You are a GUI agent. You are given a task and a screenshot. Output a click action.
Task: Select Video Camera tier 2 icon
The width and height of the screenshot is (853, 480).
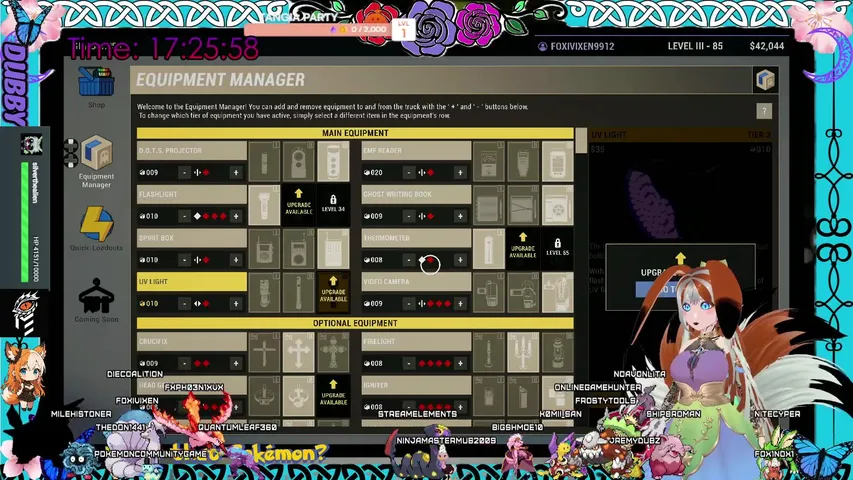coord(523,293)
